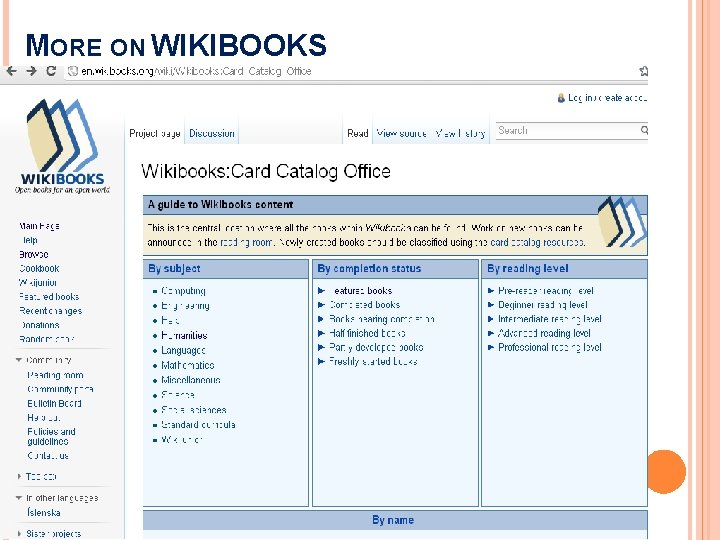Open Main Page in the sidebar
Screen dimensions: 720x540
click(x=39, y=226)
